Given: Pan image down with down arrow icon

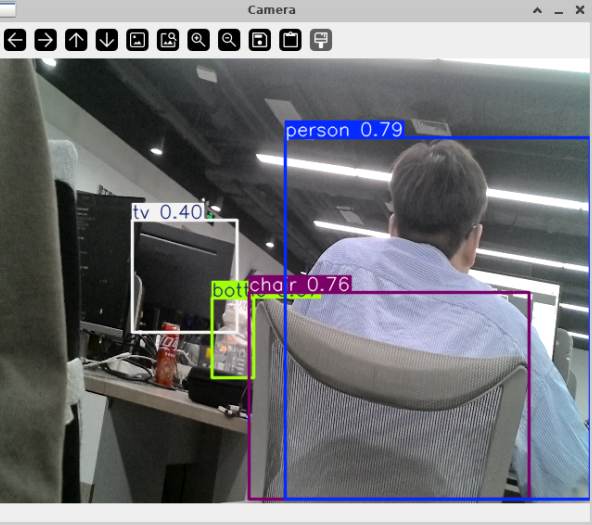Looking at the screenshot, I should [x=107, y=40].
